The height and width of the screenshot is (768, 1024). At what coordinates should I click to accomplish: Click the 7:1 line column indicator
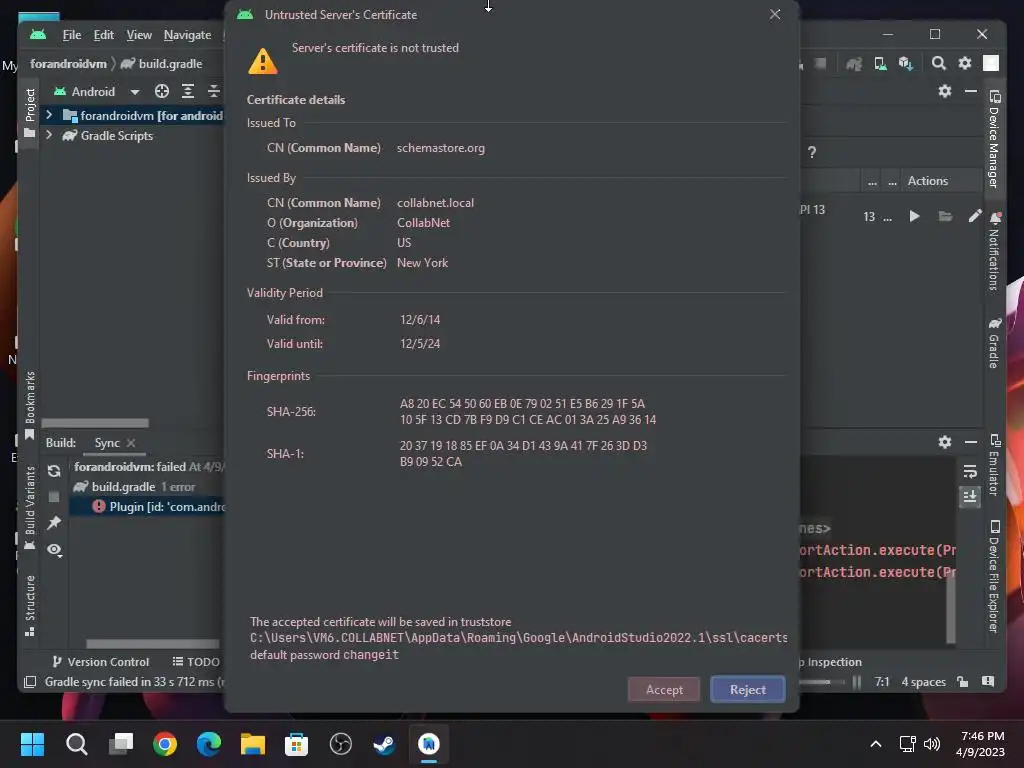tap(882, 682)
